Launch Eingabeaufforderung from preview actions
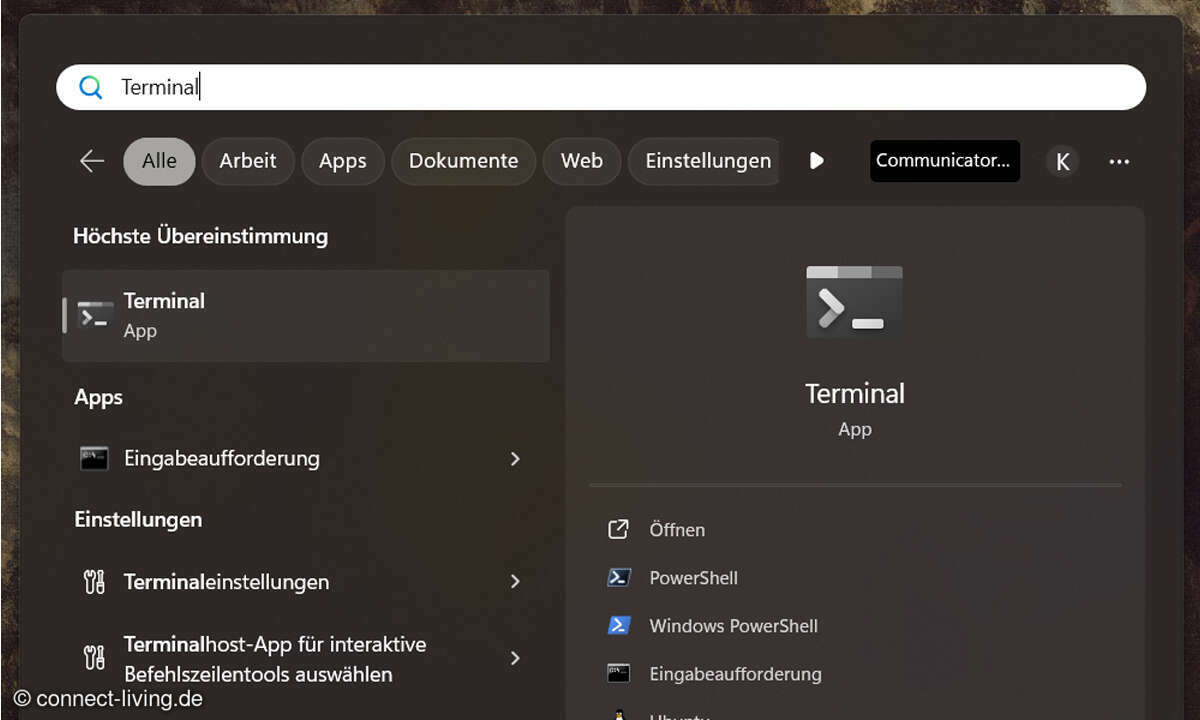This screenshot has width=1200, height=720. click(735, 674)
